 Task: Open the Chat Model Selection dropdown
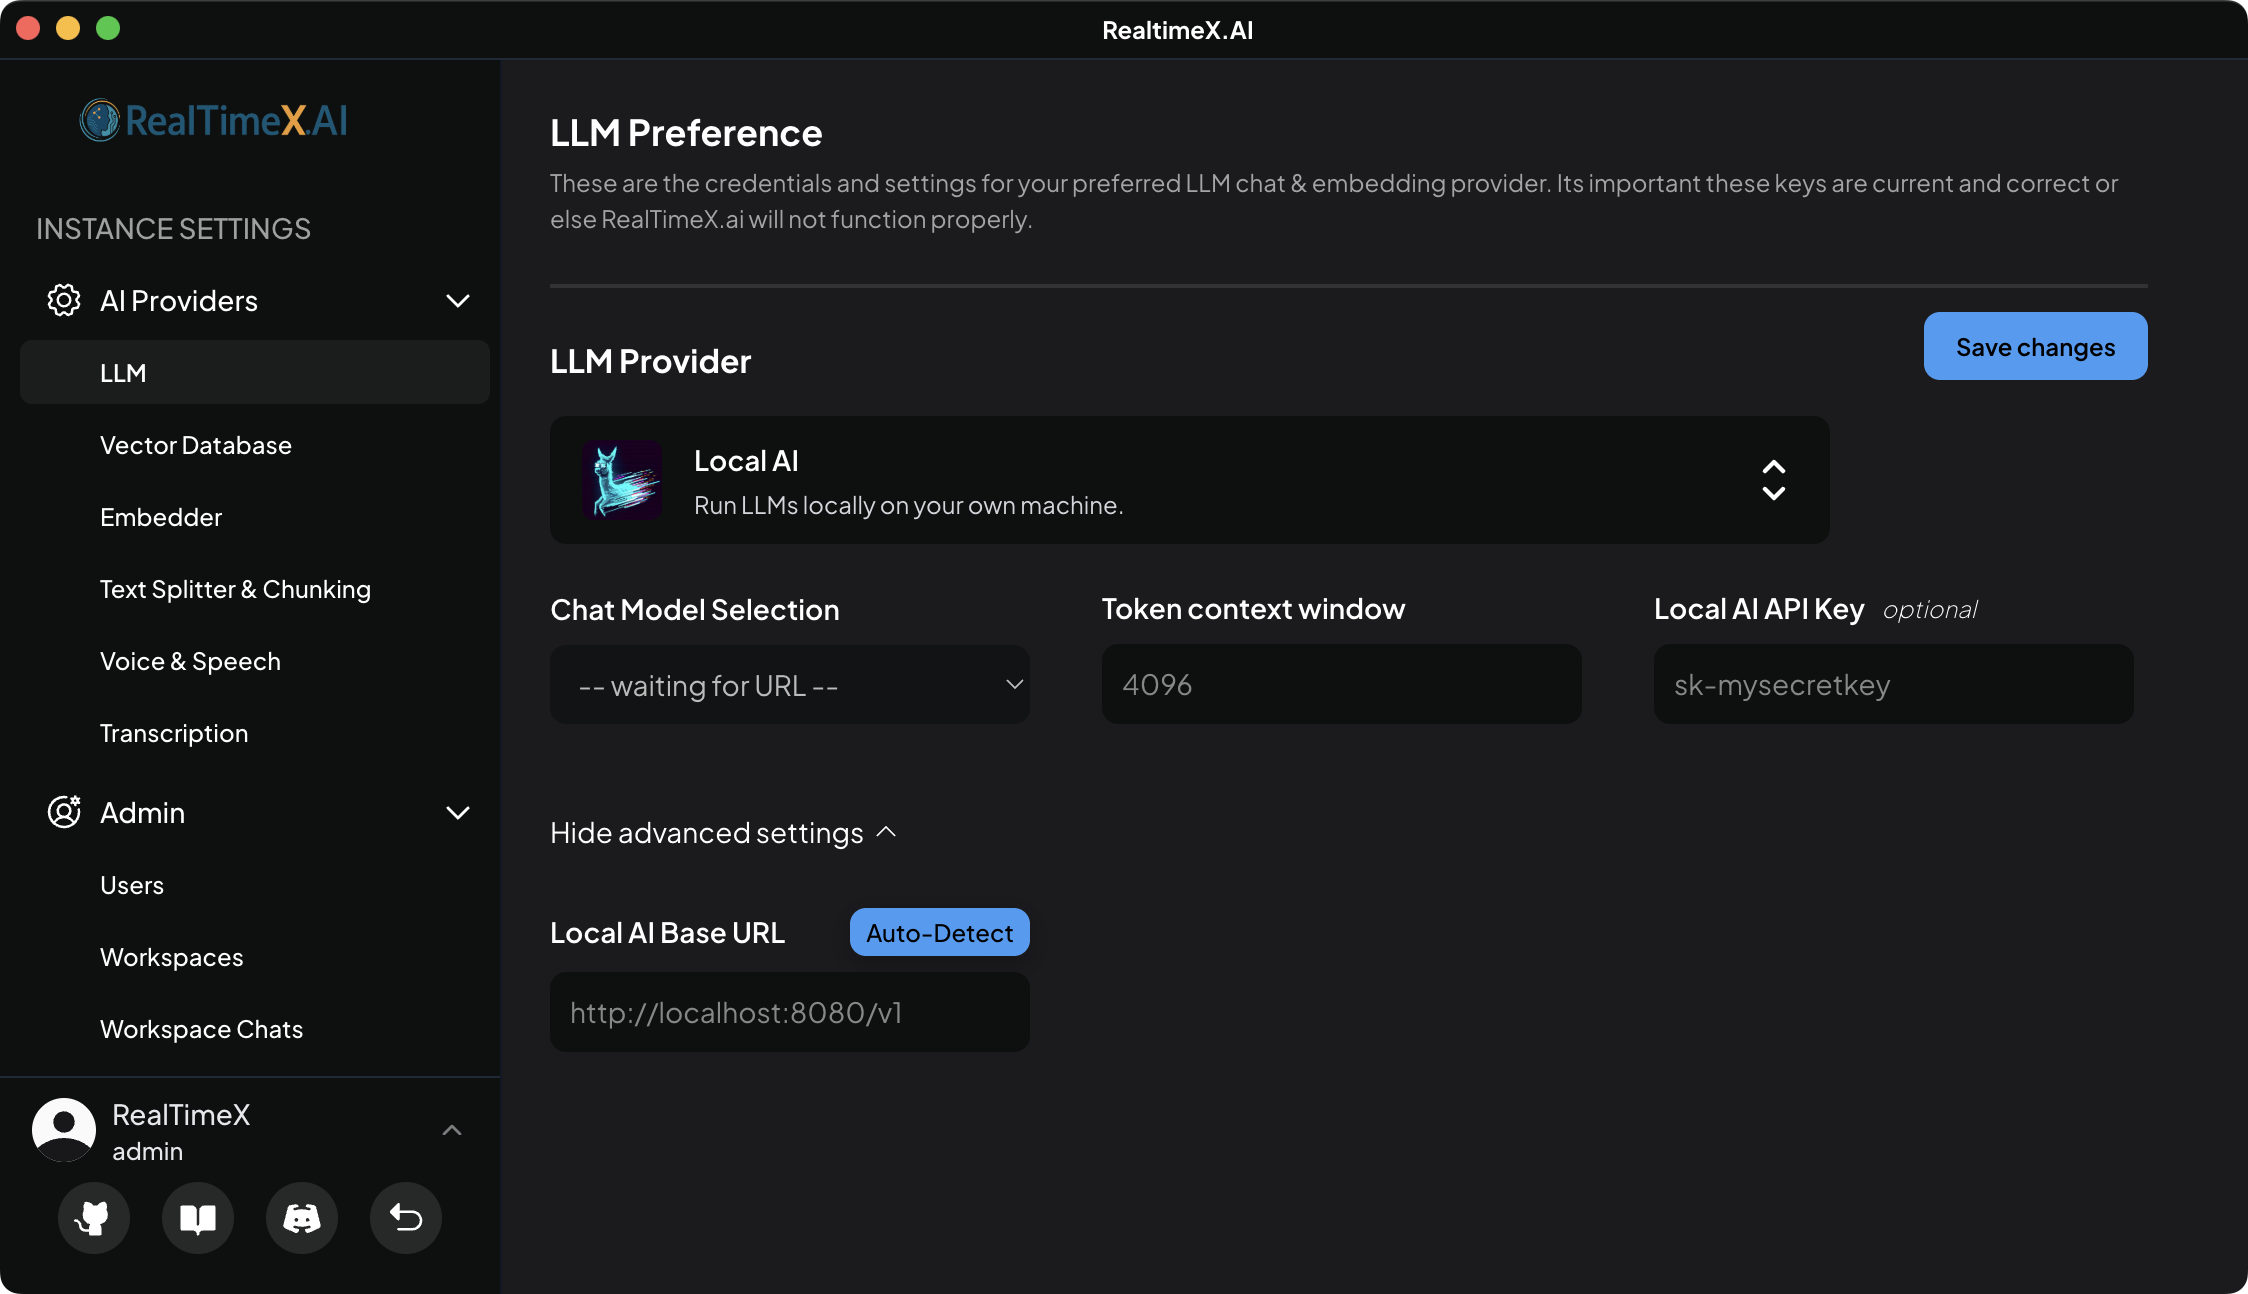coord(789,684)
